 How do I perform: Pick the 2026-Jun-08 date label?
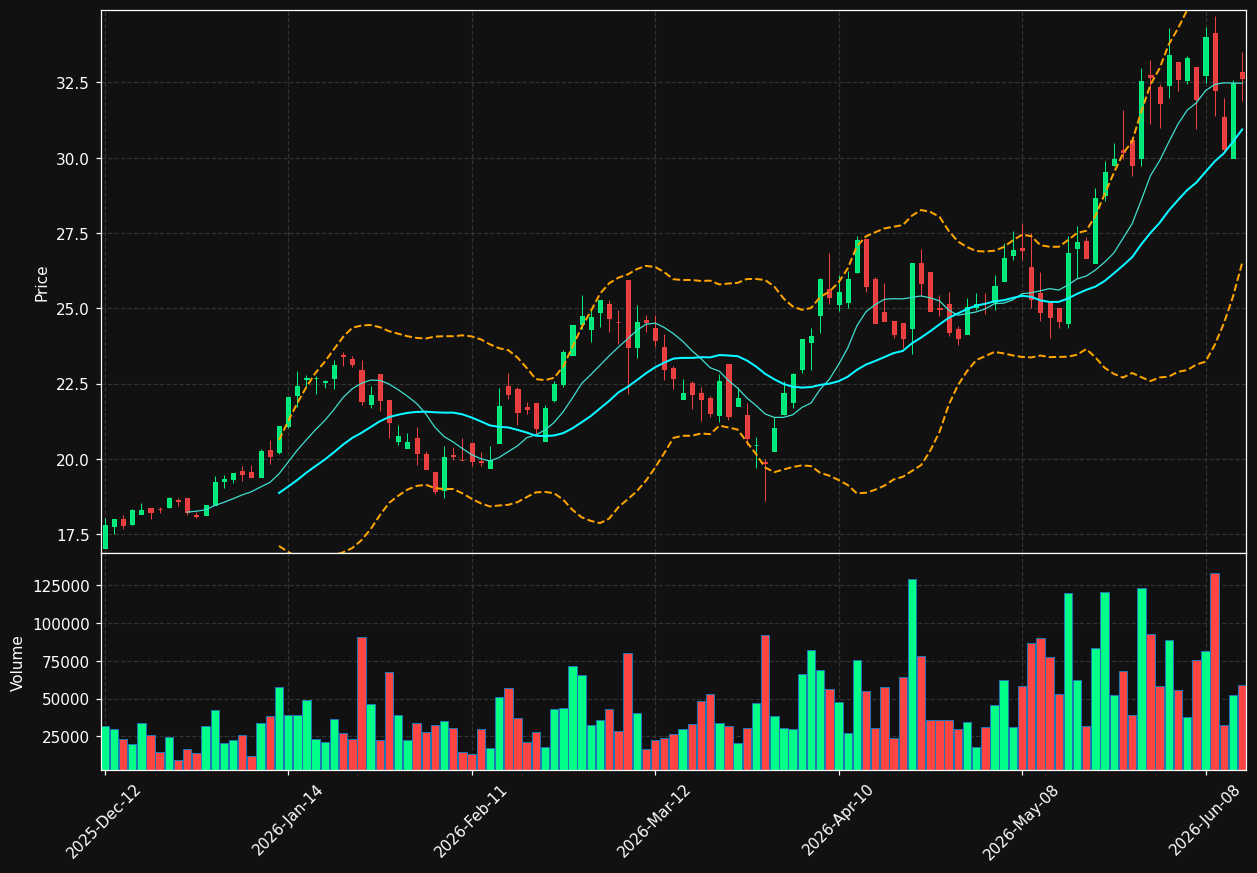[1206, 821]
